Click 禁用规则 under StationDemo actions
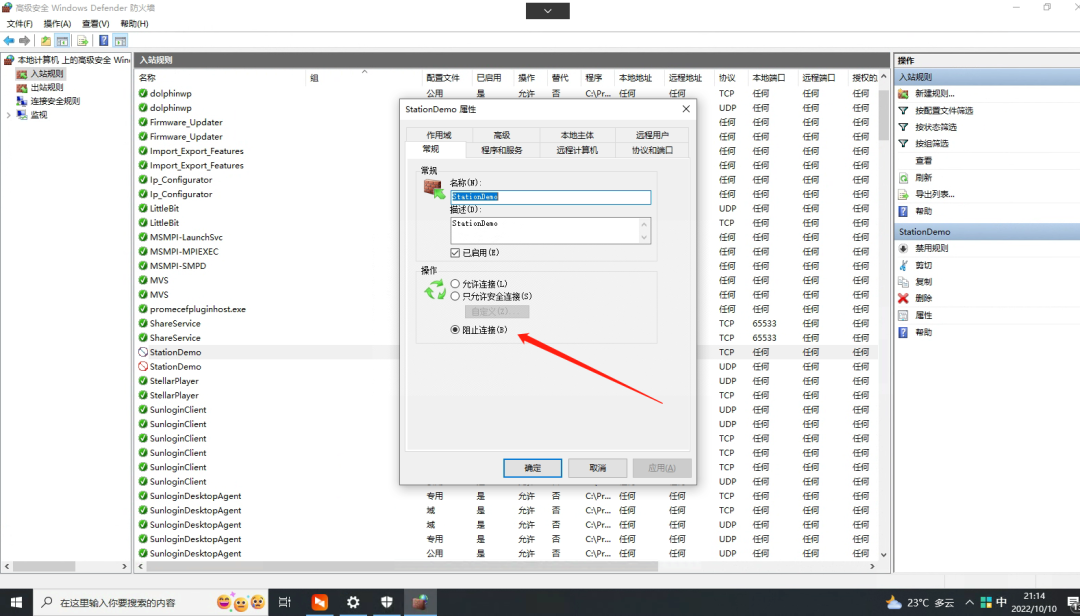1080x616 pixels. point(931,248)
